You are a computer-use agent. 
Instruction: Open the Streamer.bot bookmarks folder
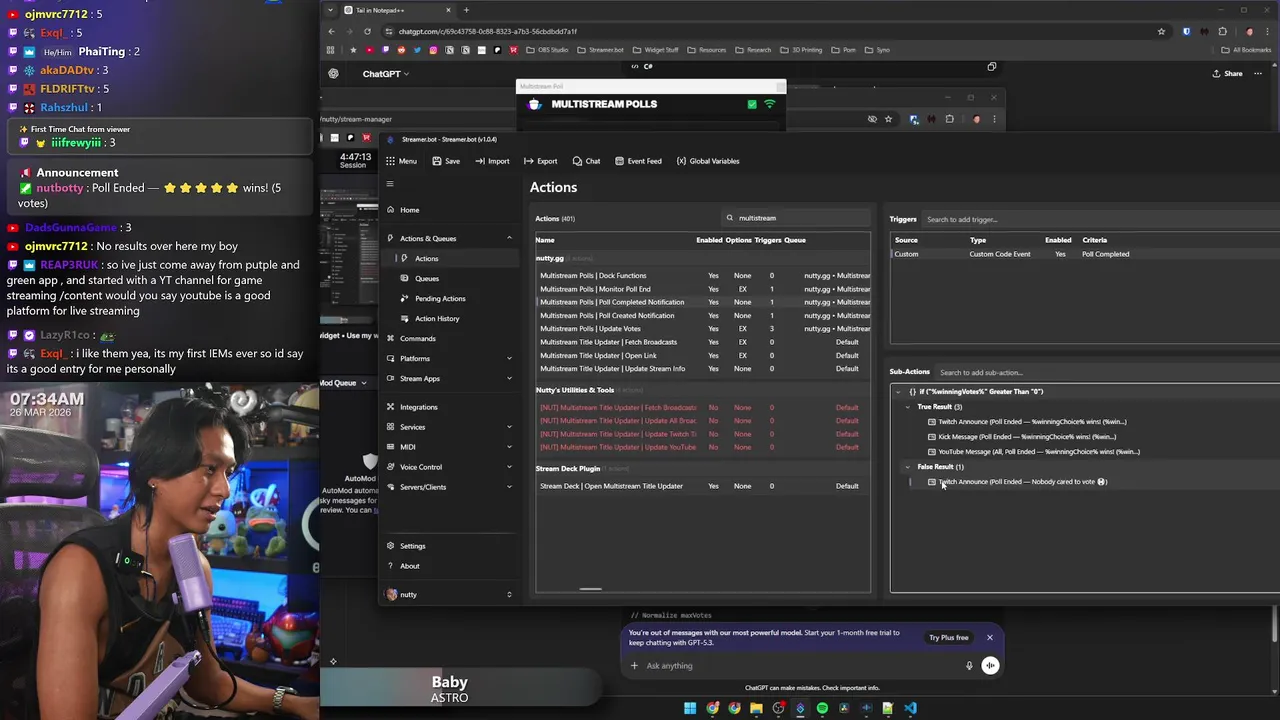pyautogui.click(x=600, y=50)
